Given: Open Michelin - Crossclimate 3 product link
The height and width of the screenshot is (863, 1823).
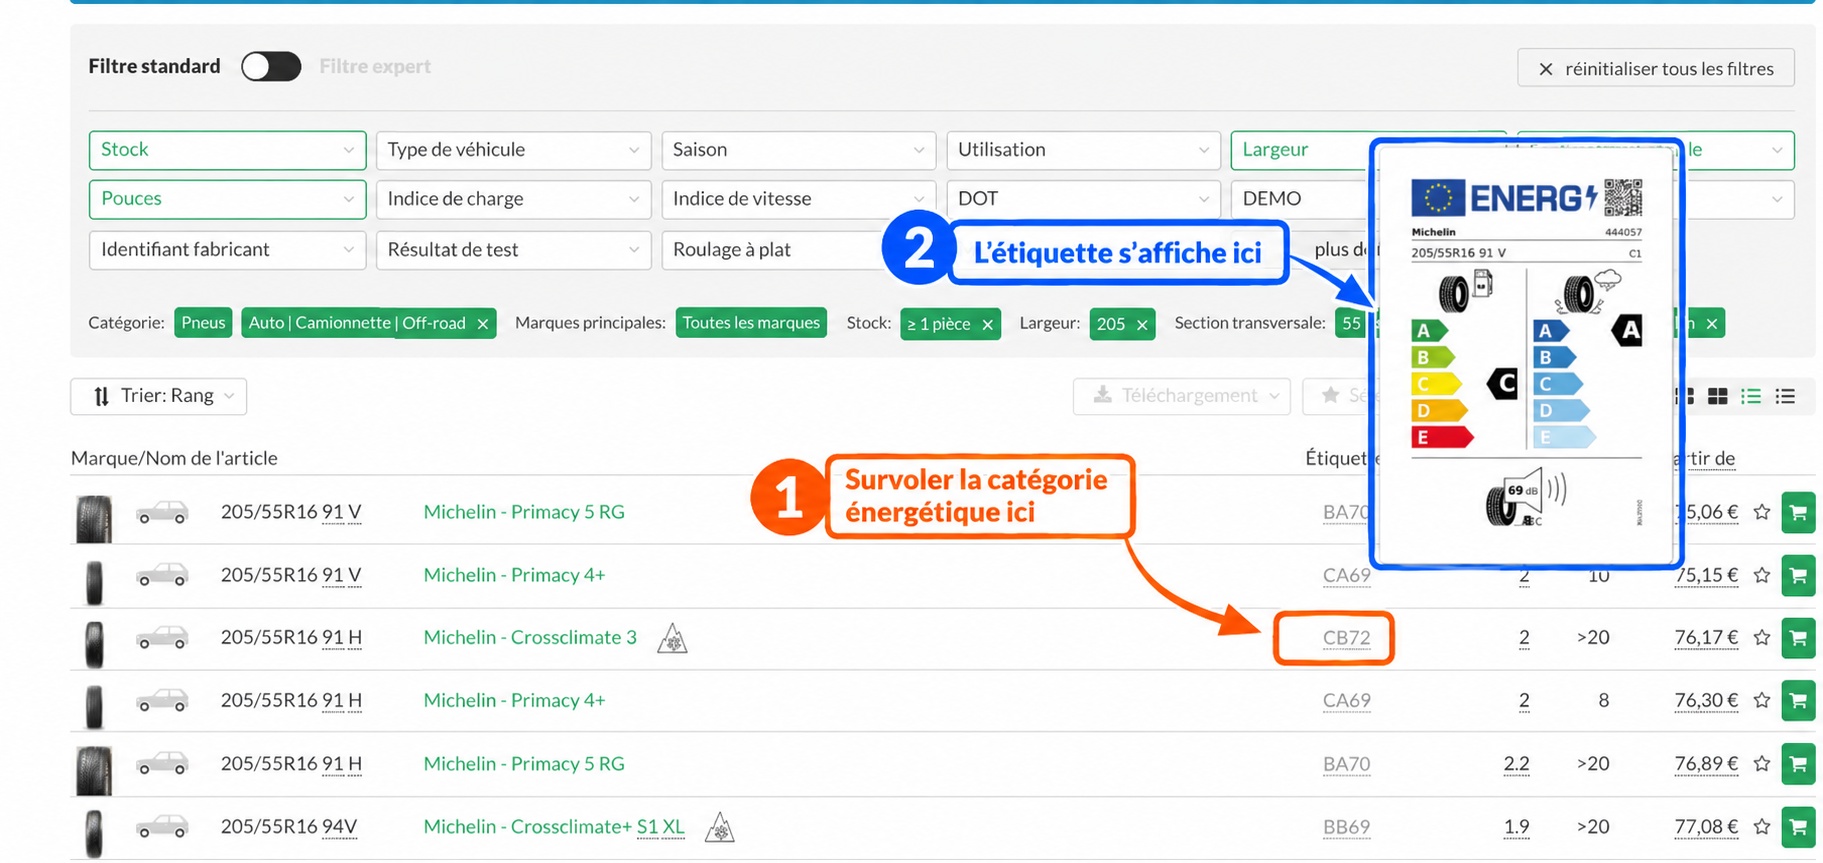Looking at the screenshot, I should coord(530,638).
